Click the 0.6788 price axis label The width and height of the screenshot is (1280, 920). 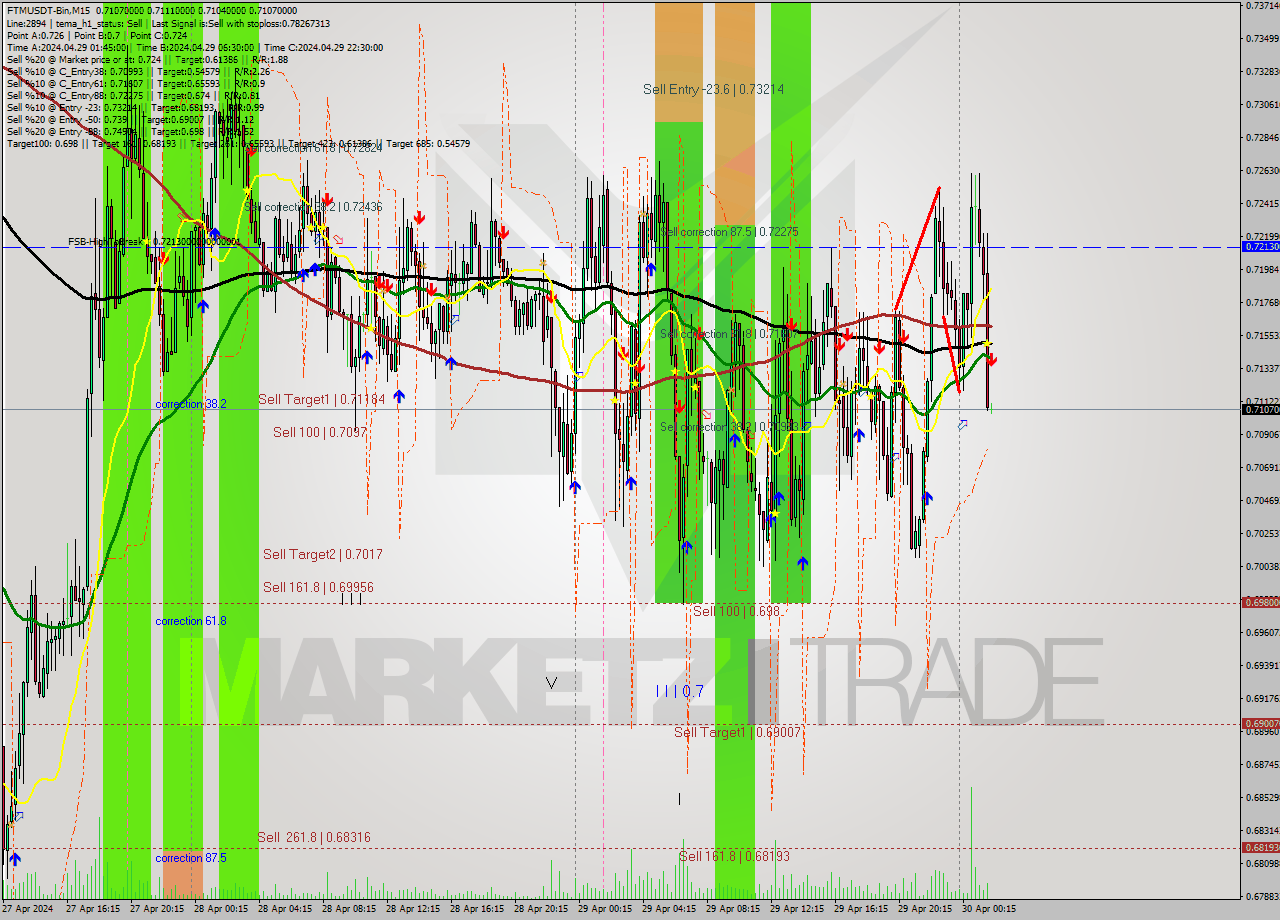[x=1261, y=897]
